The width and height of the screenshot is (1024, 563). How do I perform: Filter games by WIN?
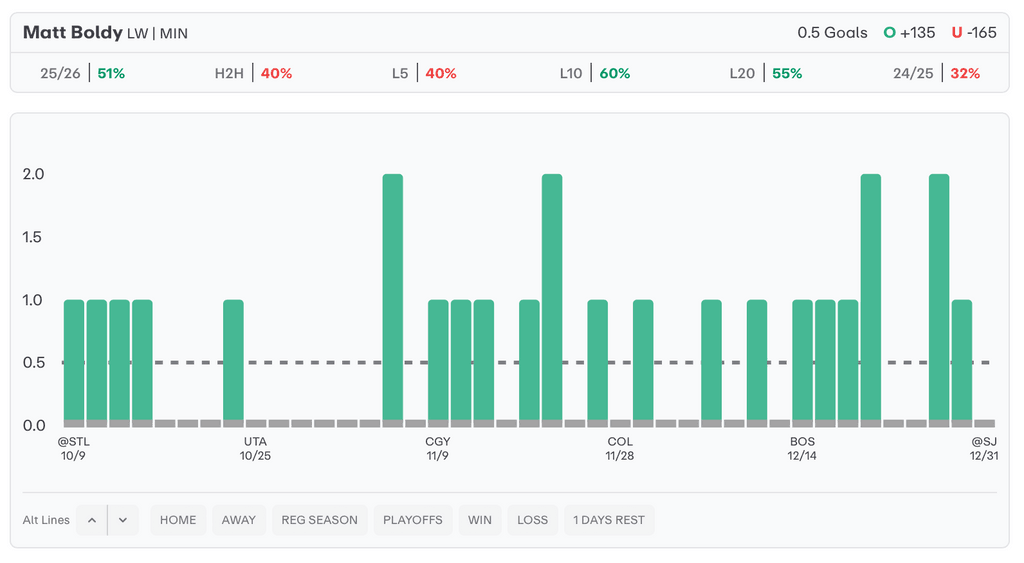click(x=480, y=520)
